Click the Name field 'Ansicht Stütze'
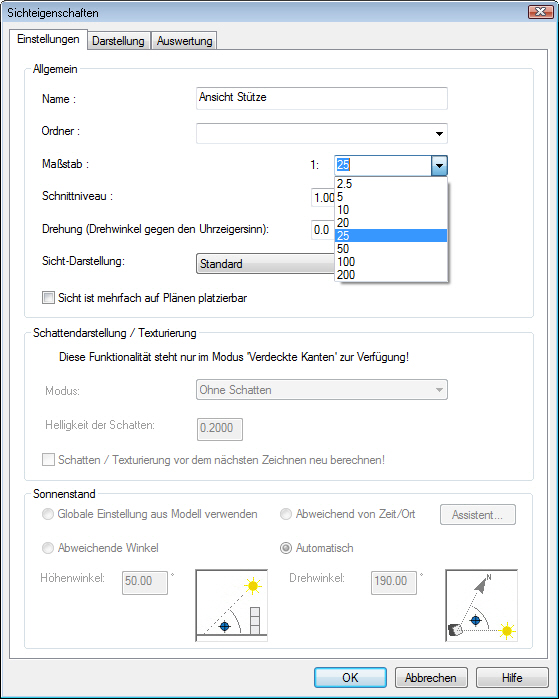Screen dimensions: 559x699 coord(322,98)
